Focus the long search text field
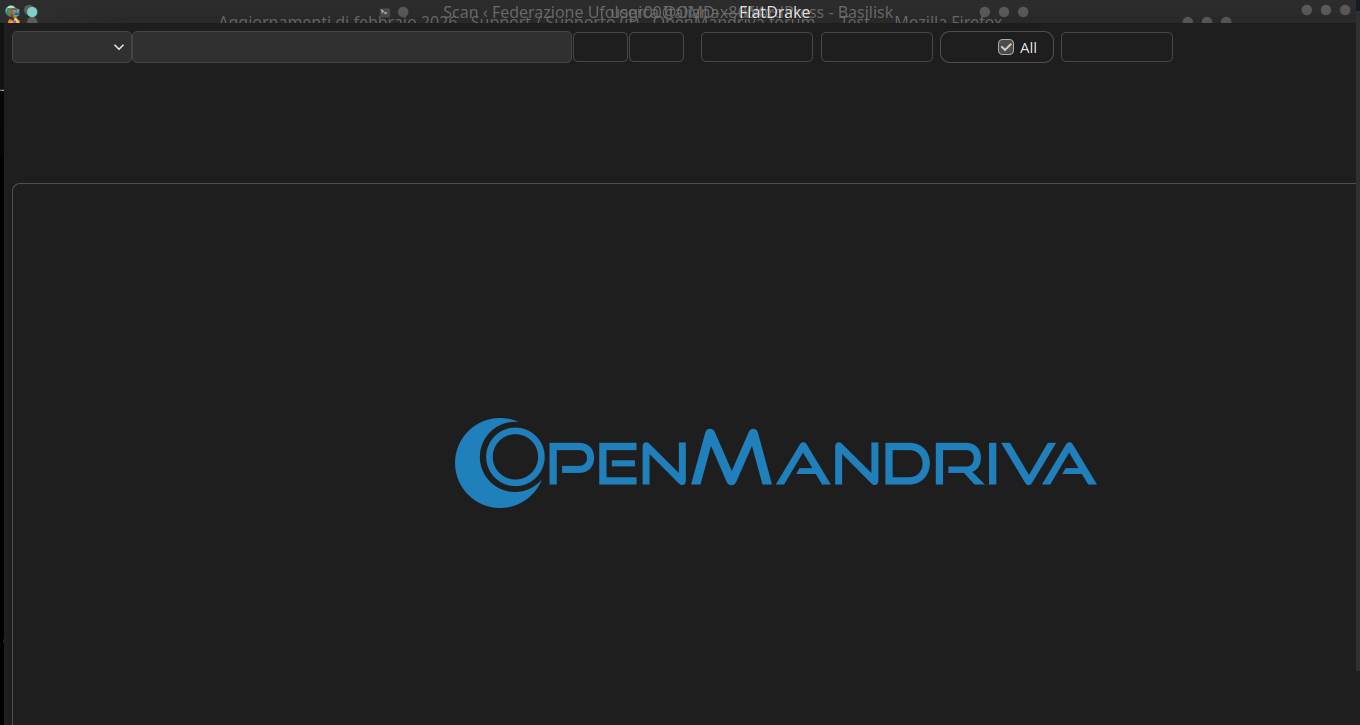This screenshot has height=725, width=1360. click(x=351, y=47)
